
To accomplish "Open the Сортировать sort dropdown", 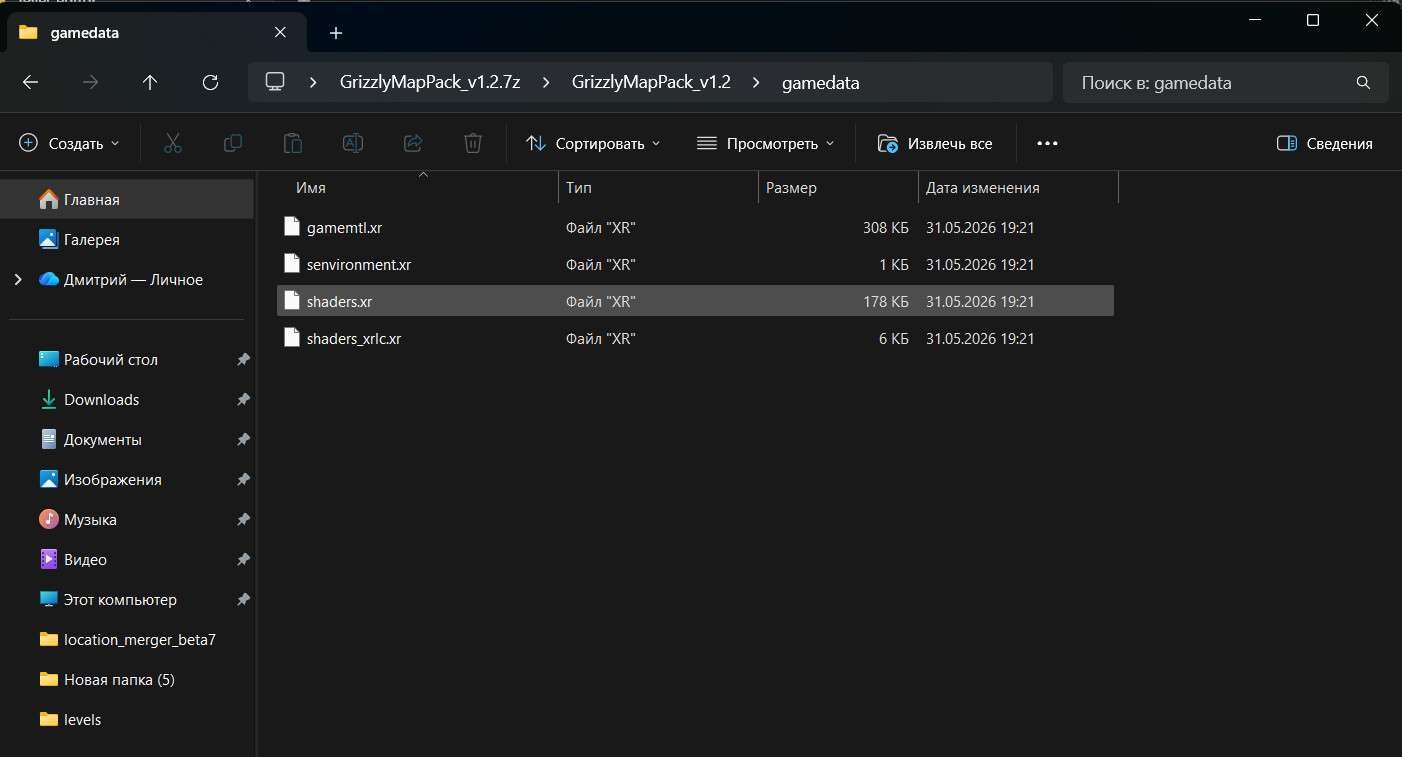I will [x=593, y=143].
